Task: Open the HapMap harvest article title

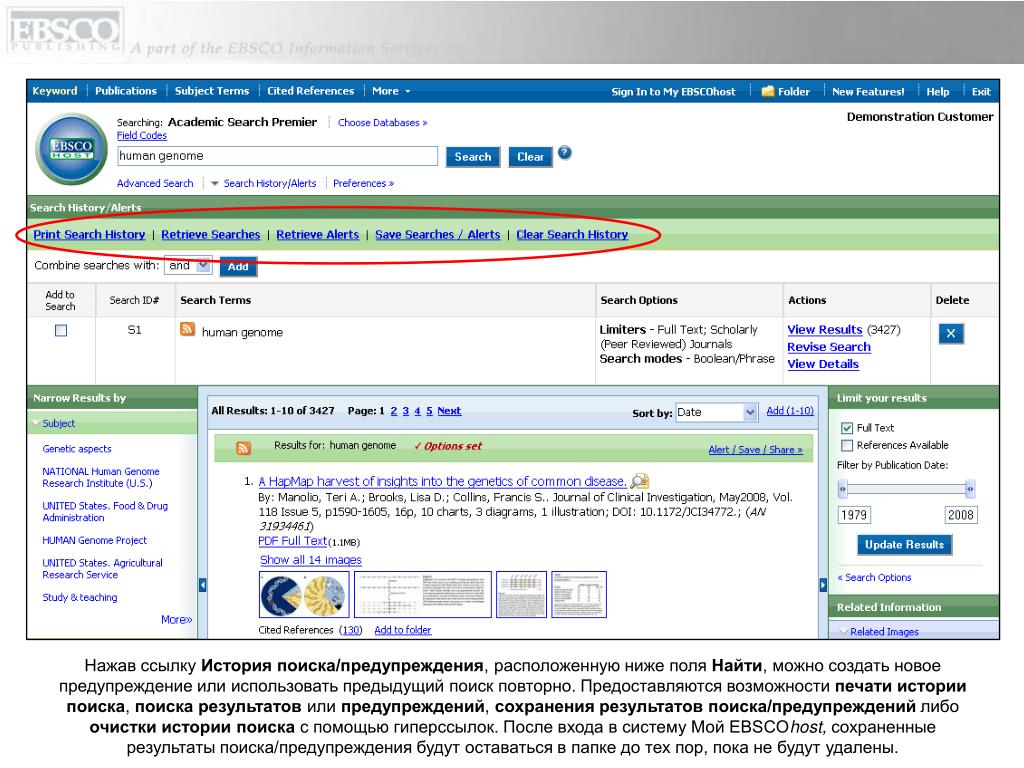Action: [442, 481]
